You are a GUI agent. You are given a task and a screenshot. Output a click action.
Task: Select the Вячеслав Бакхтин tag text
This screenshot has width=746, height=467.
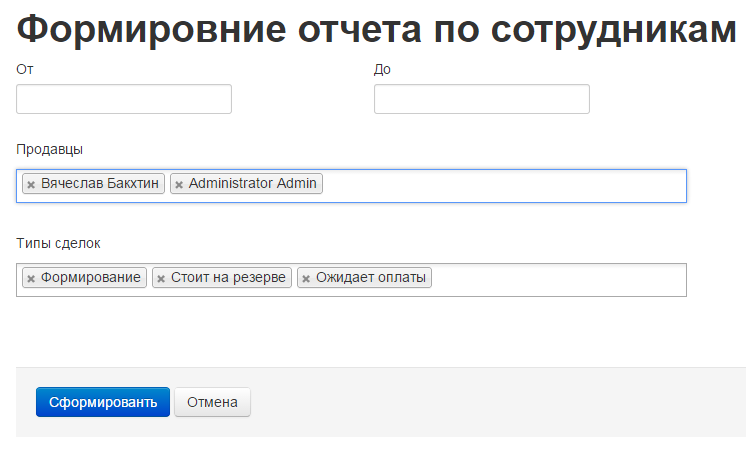click(x=100, y=184)
